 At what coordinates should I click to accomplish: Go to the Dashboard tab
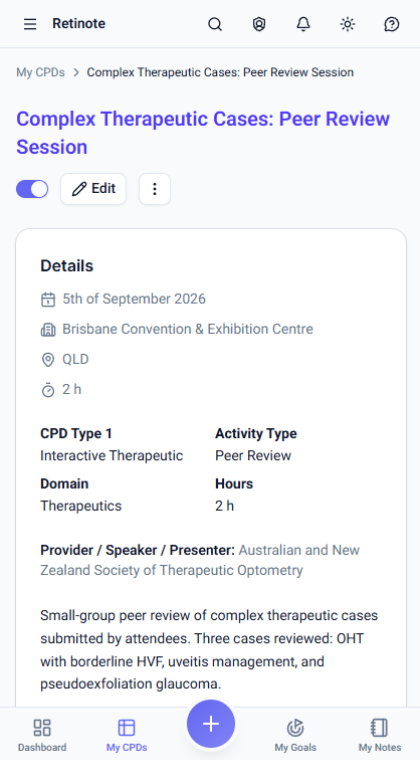[x=42, y=734]
